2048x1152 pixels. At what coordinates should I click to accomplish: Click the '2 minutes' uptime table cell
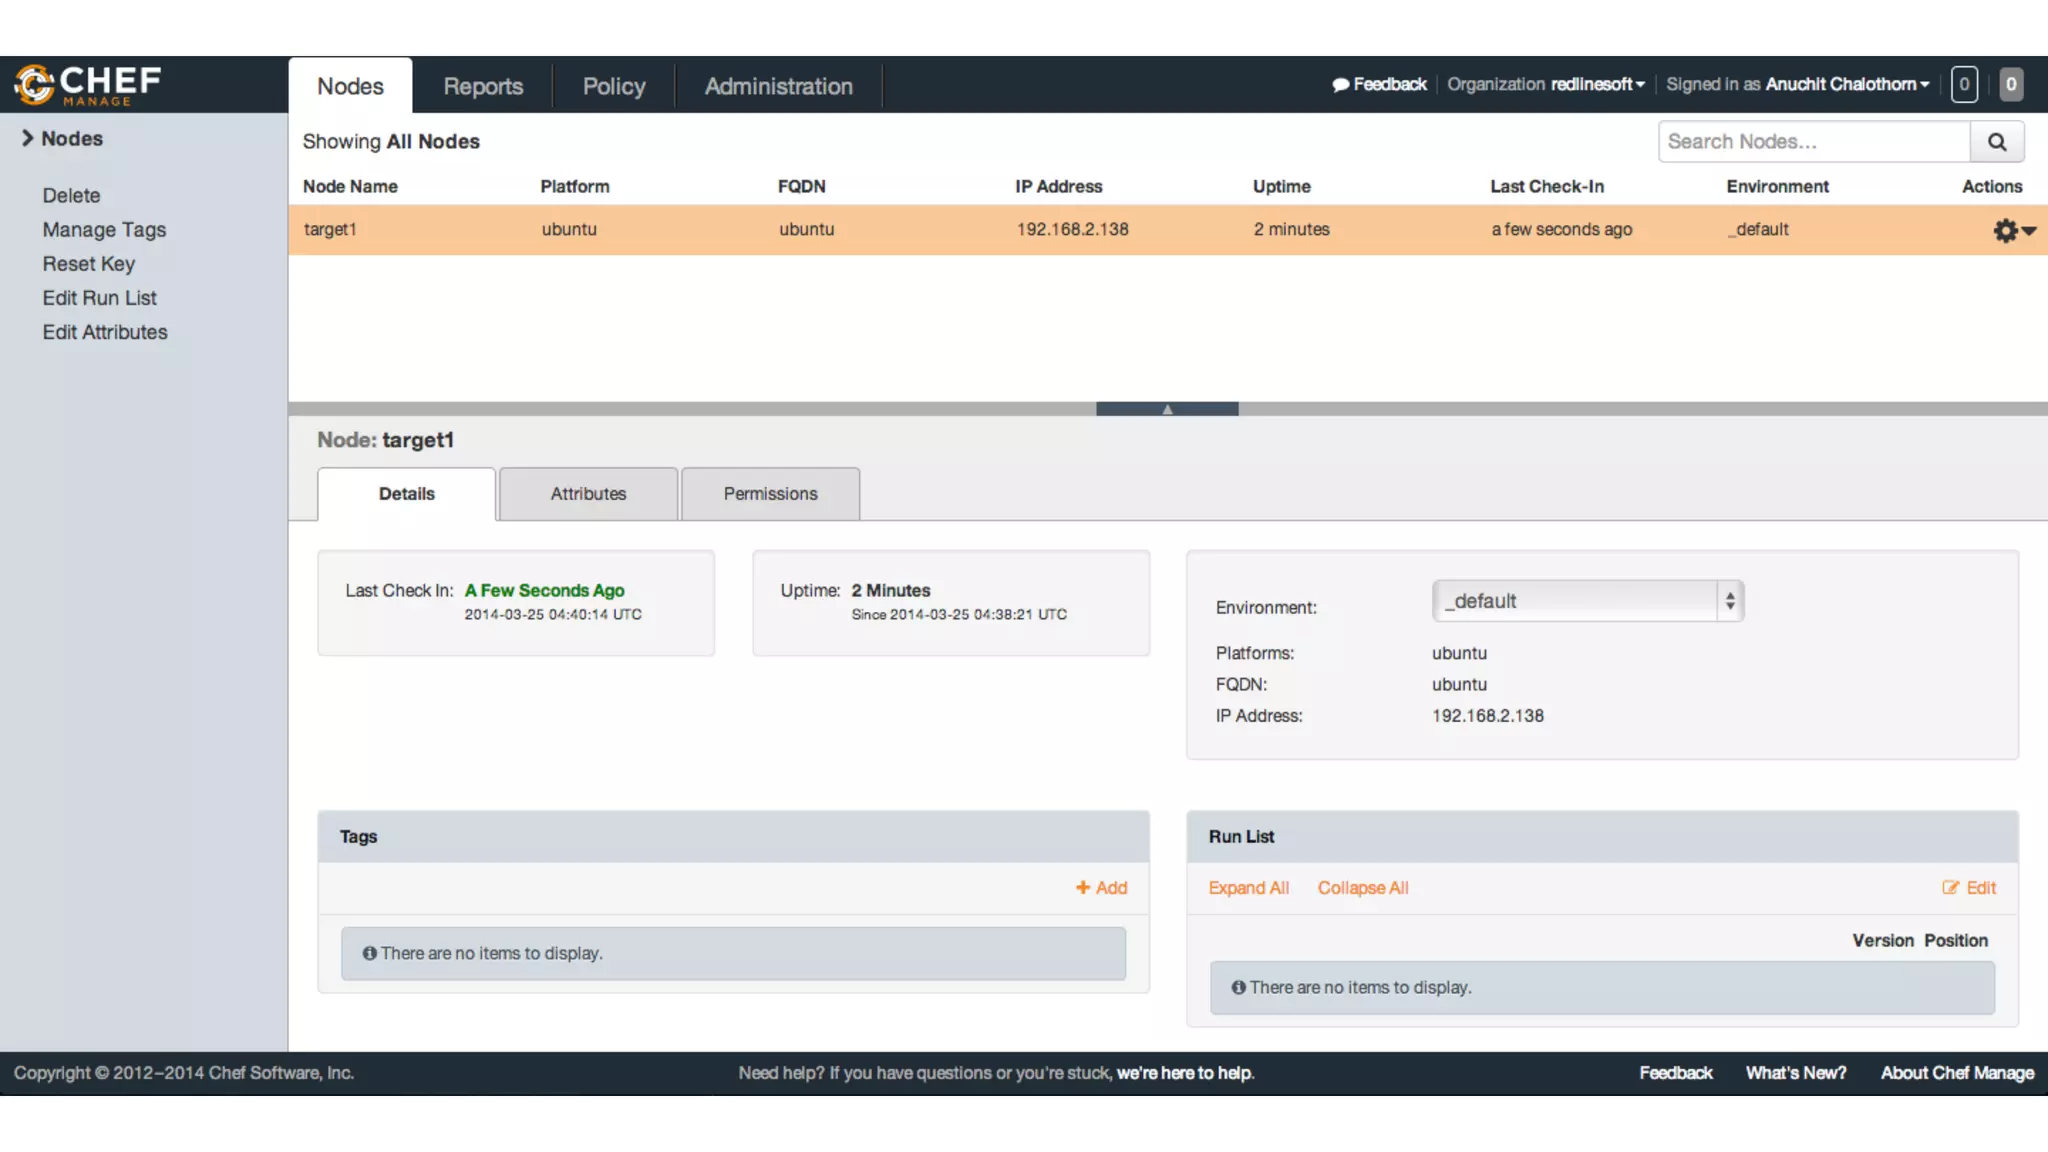click(1292, 229)
